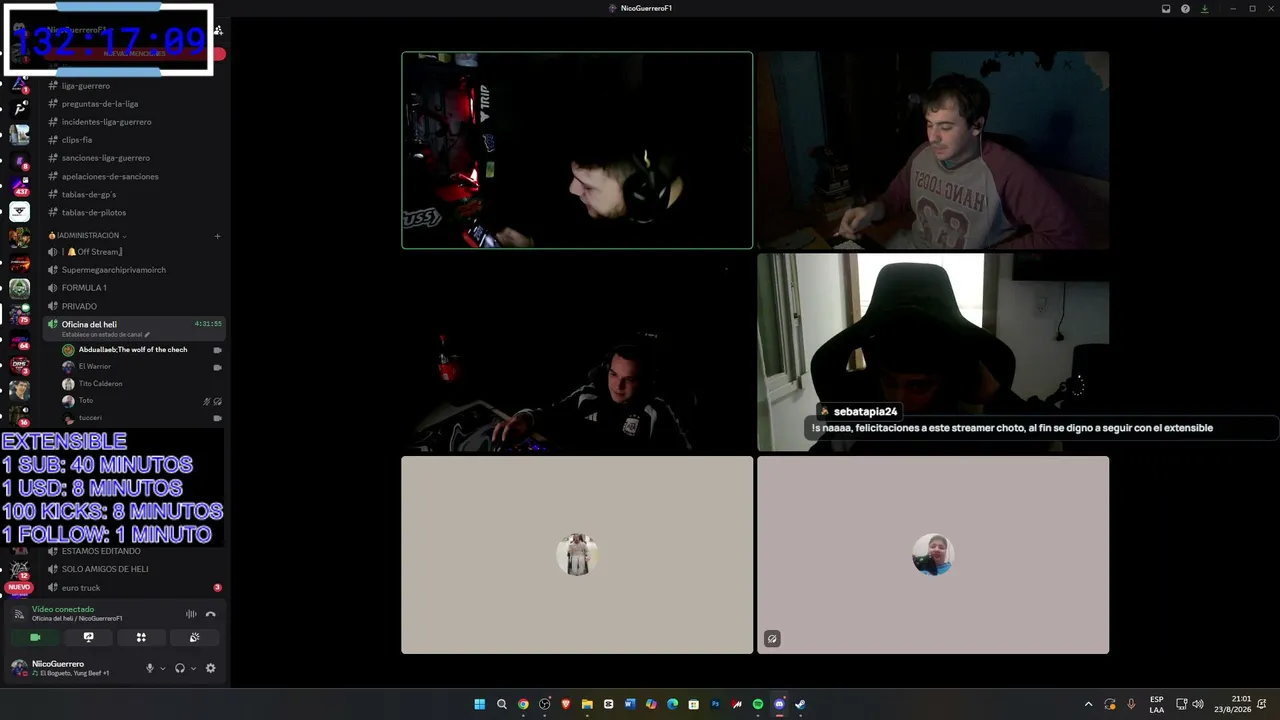The image size is (1280, 720).
Task: Open Discord help icon in title bar
Action: [1185, 9]
